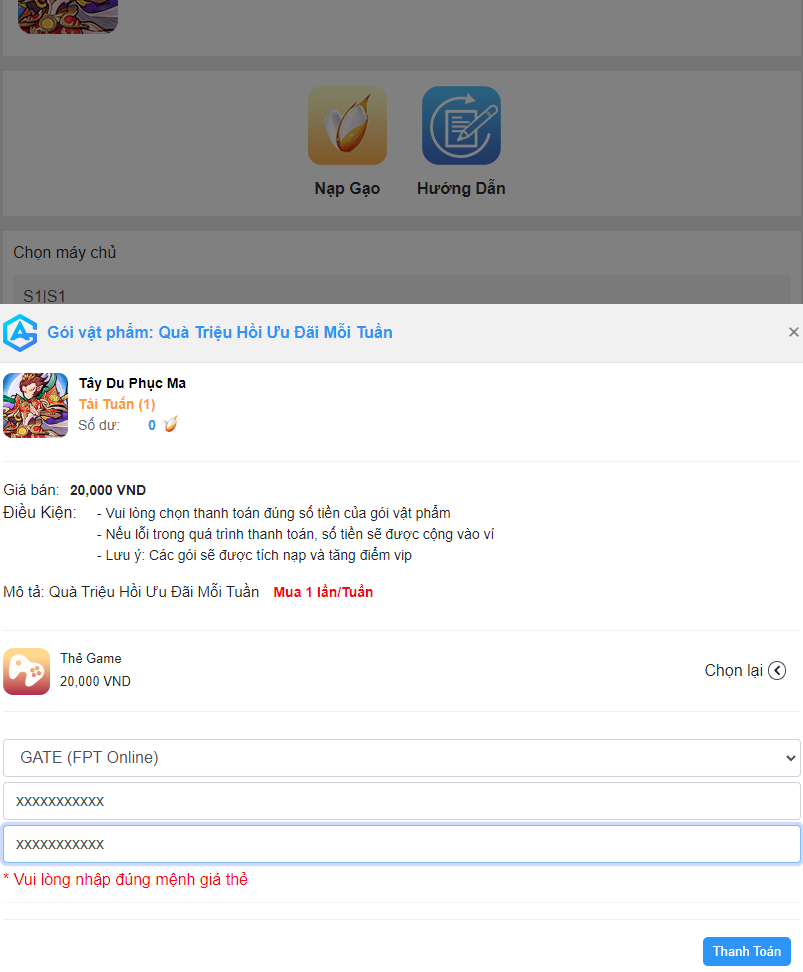Select the Thẻ Game controller icon
The width and height of the screenshot is (803, 972).
point(27,671)
